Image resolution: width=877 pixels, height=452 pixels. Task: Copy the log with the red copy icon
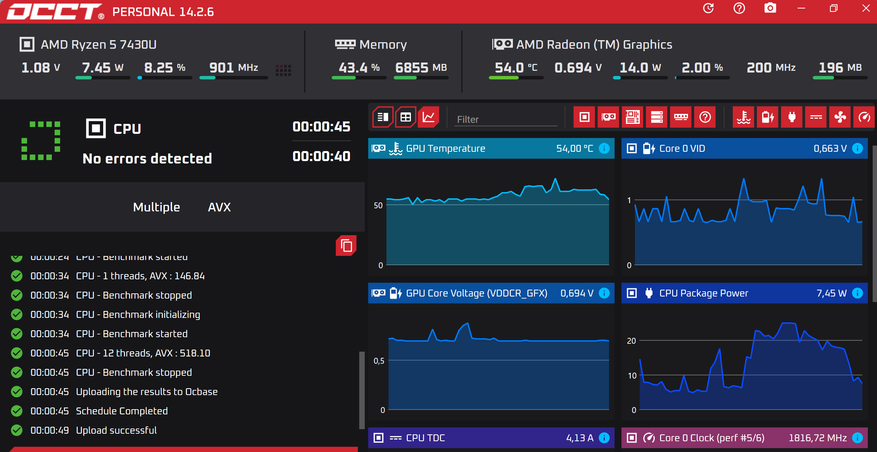(346, 245)
